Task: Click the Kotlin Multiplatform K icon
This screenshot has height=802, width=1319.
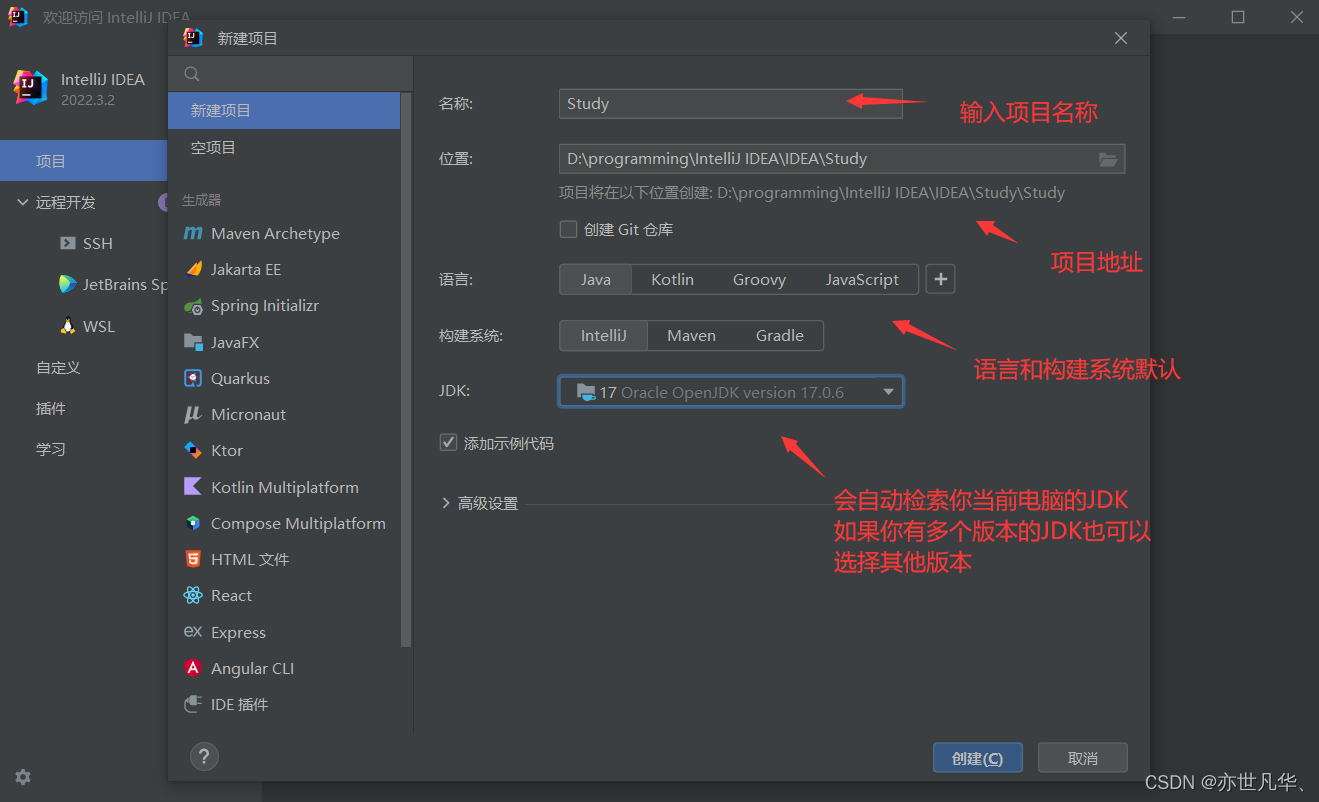Action: pyautogui.click(x=193, y=487)
